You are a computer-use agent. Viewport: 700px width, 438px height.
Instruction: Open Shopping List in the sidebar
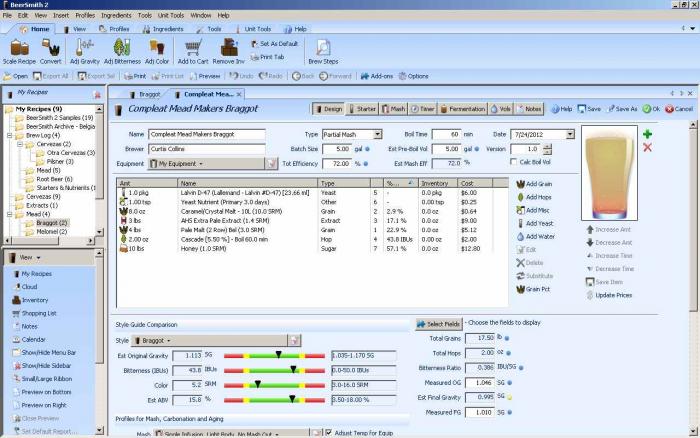(34, 313)
